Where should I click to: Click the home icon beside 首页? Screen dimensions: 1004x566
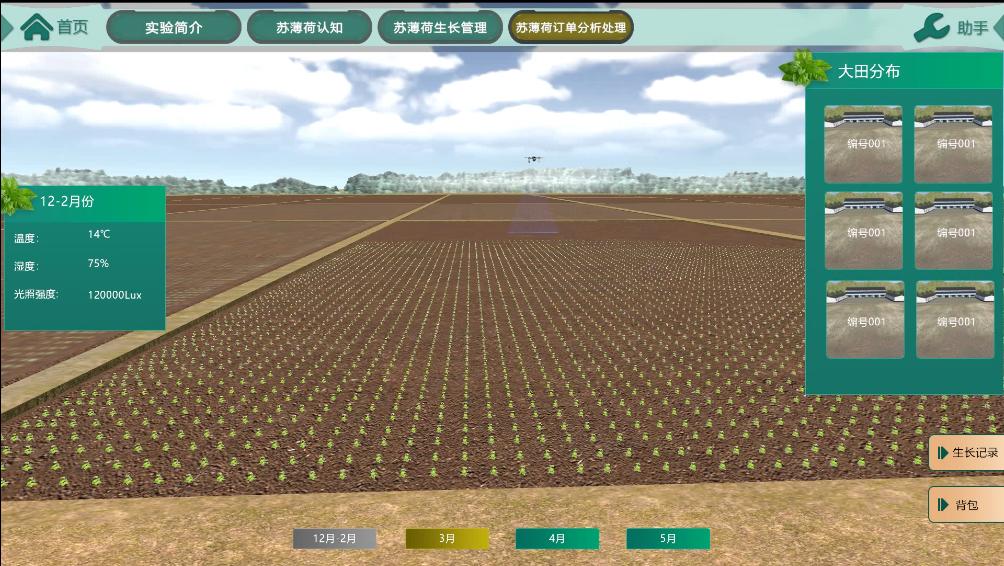click(36, 27)
